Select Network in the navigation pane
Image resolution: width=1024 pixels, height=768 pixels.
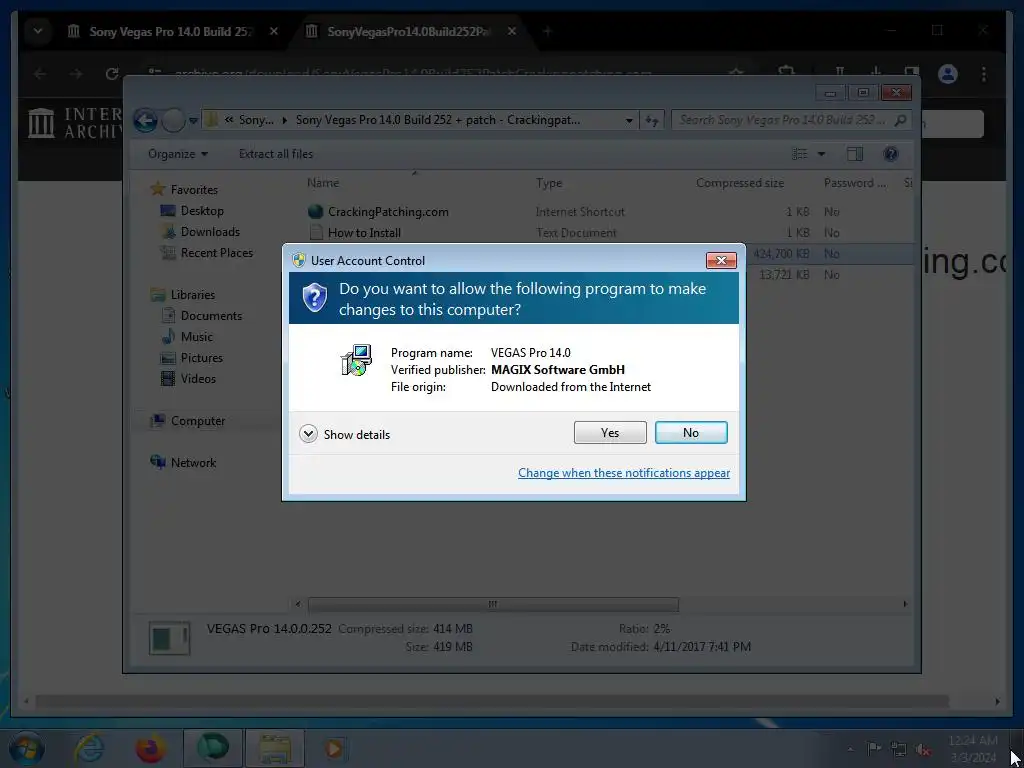[x=193, y=462]
